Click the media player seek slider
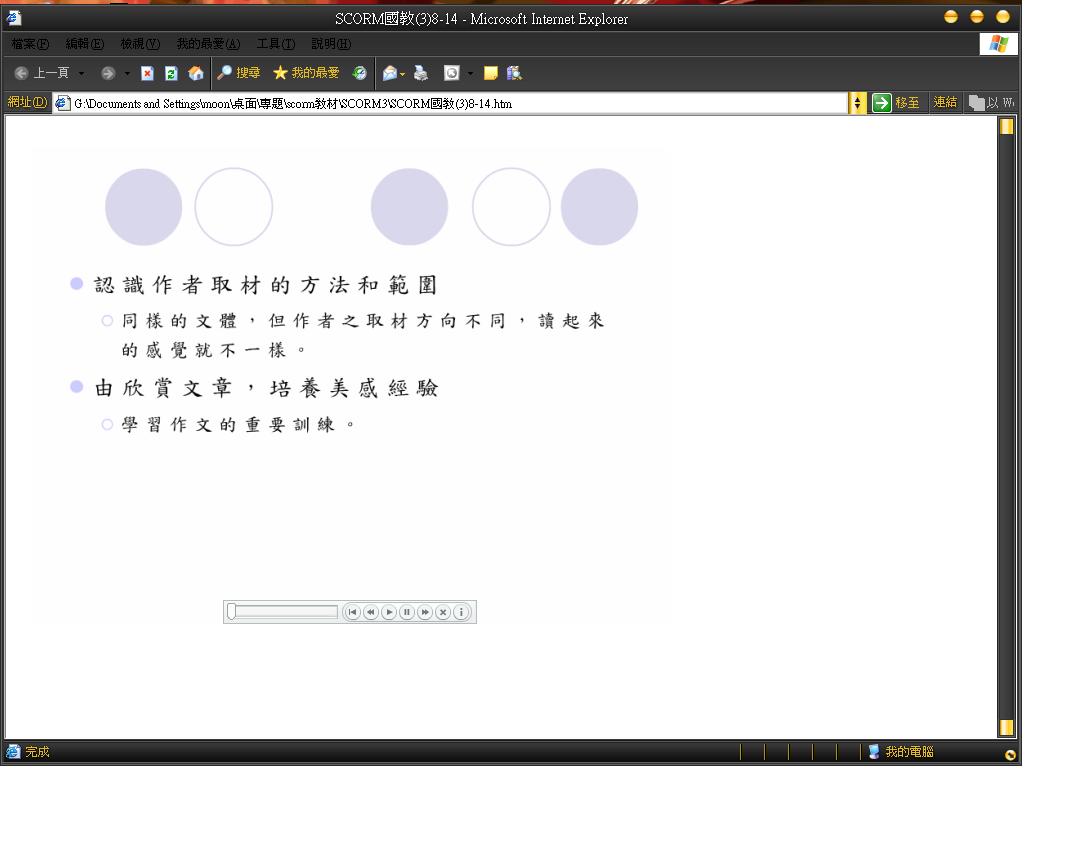 (284, 612)
